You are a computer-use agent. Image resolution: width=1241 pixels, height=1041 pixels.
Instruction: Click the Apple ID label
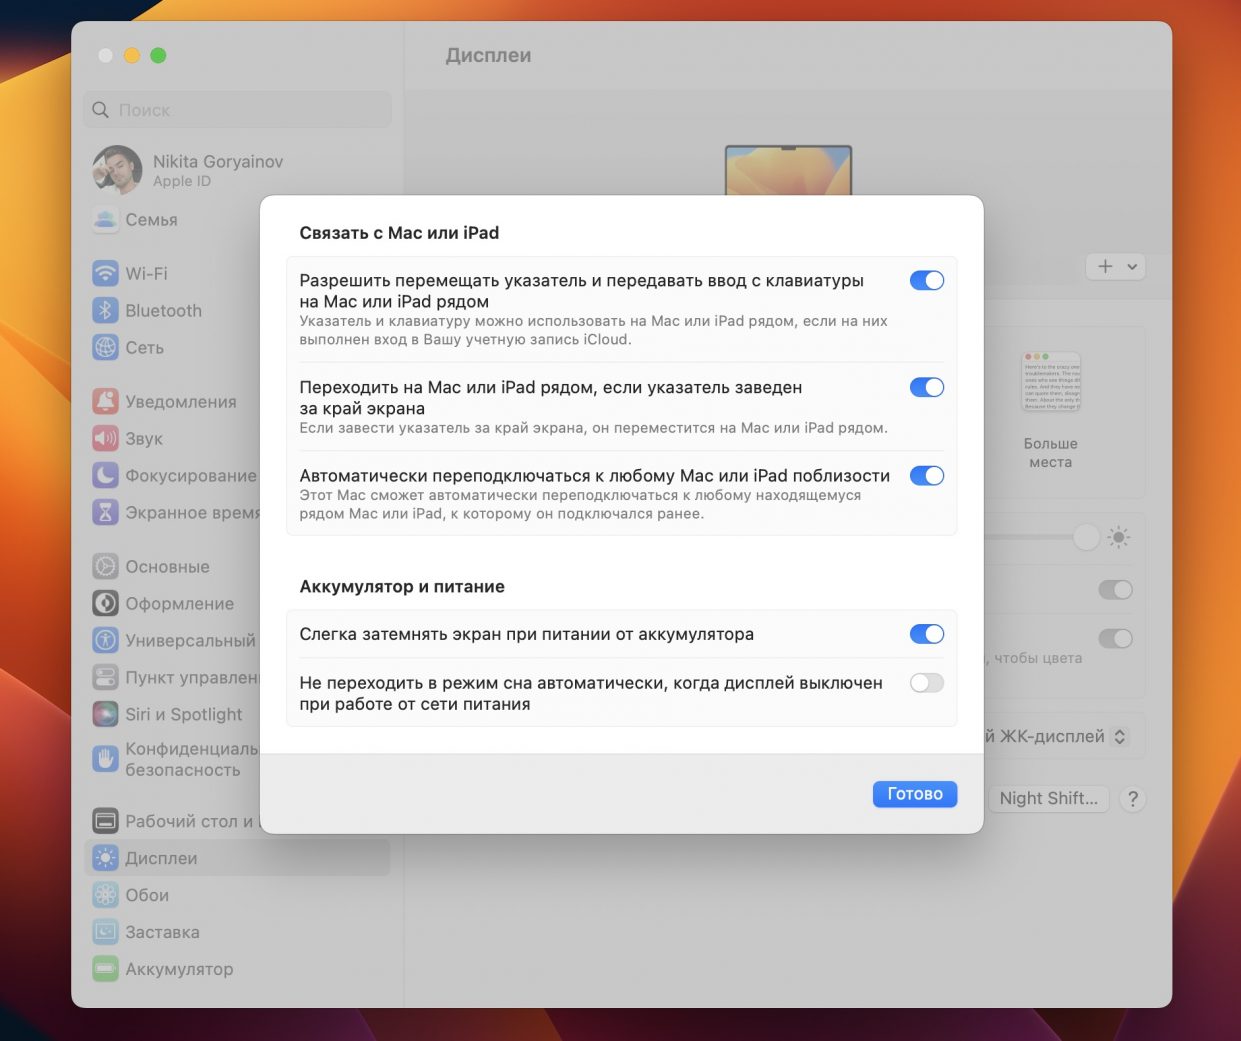[182, 181]
